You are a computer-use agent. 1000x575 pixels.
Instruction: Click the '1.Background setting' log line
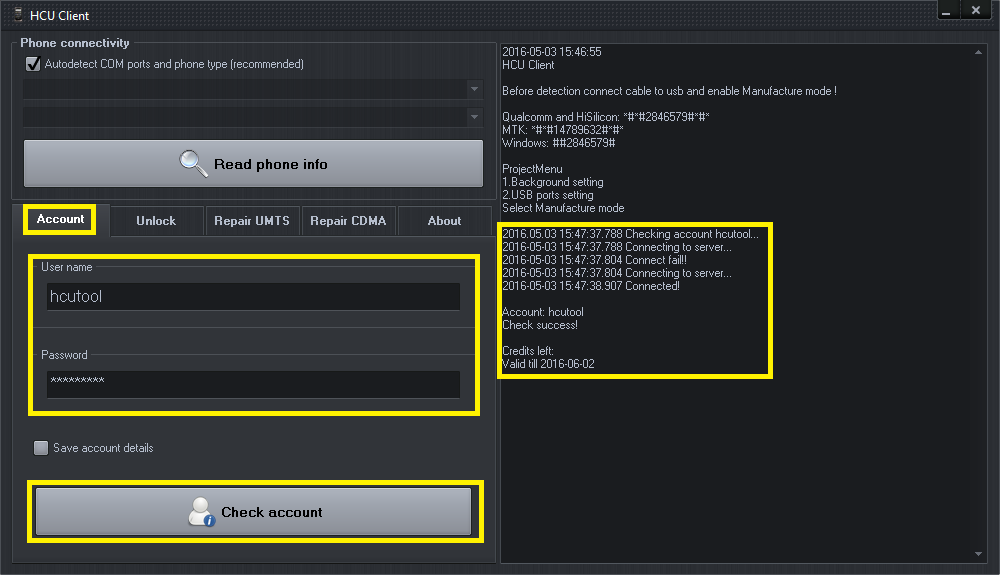552,182
